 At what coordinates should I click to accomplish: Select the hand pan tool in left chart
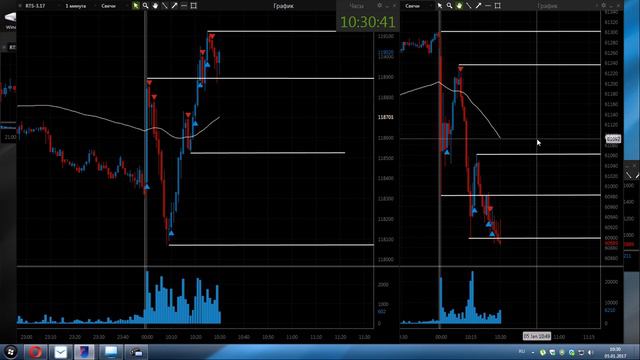click(155, 6)
